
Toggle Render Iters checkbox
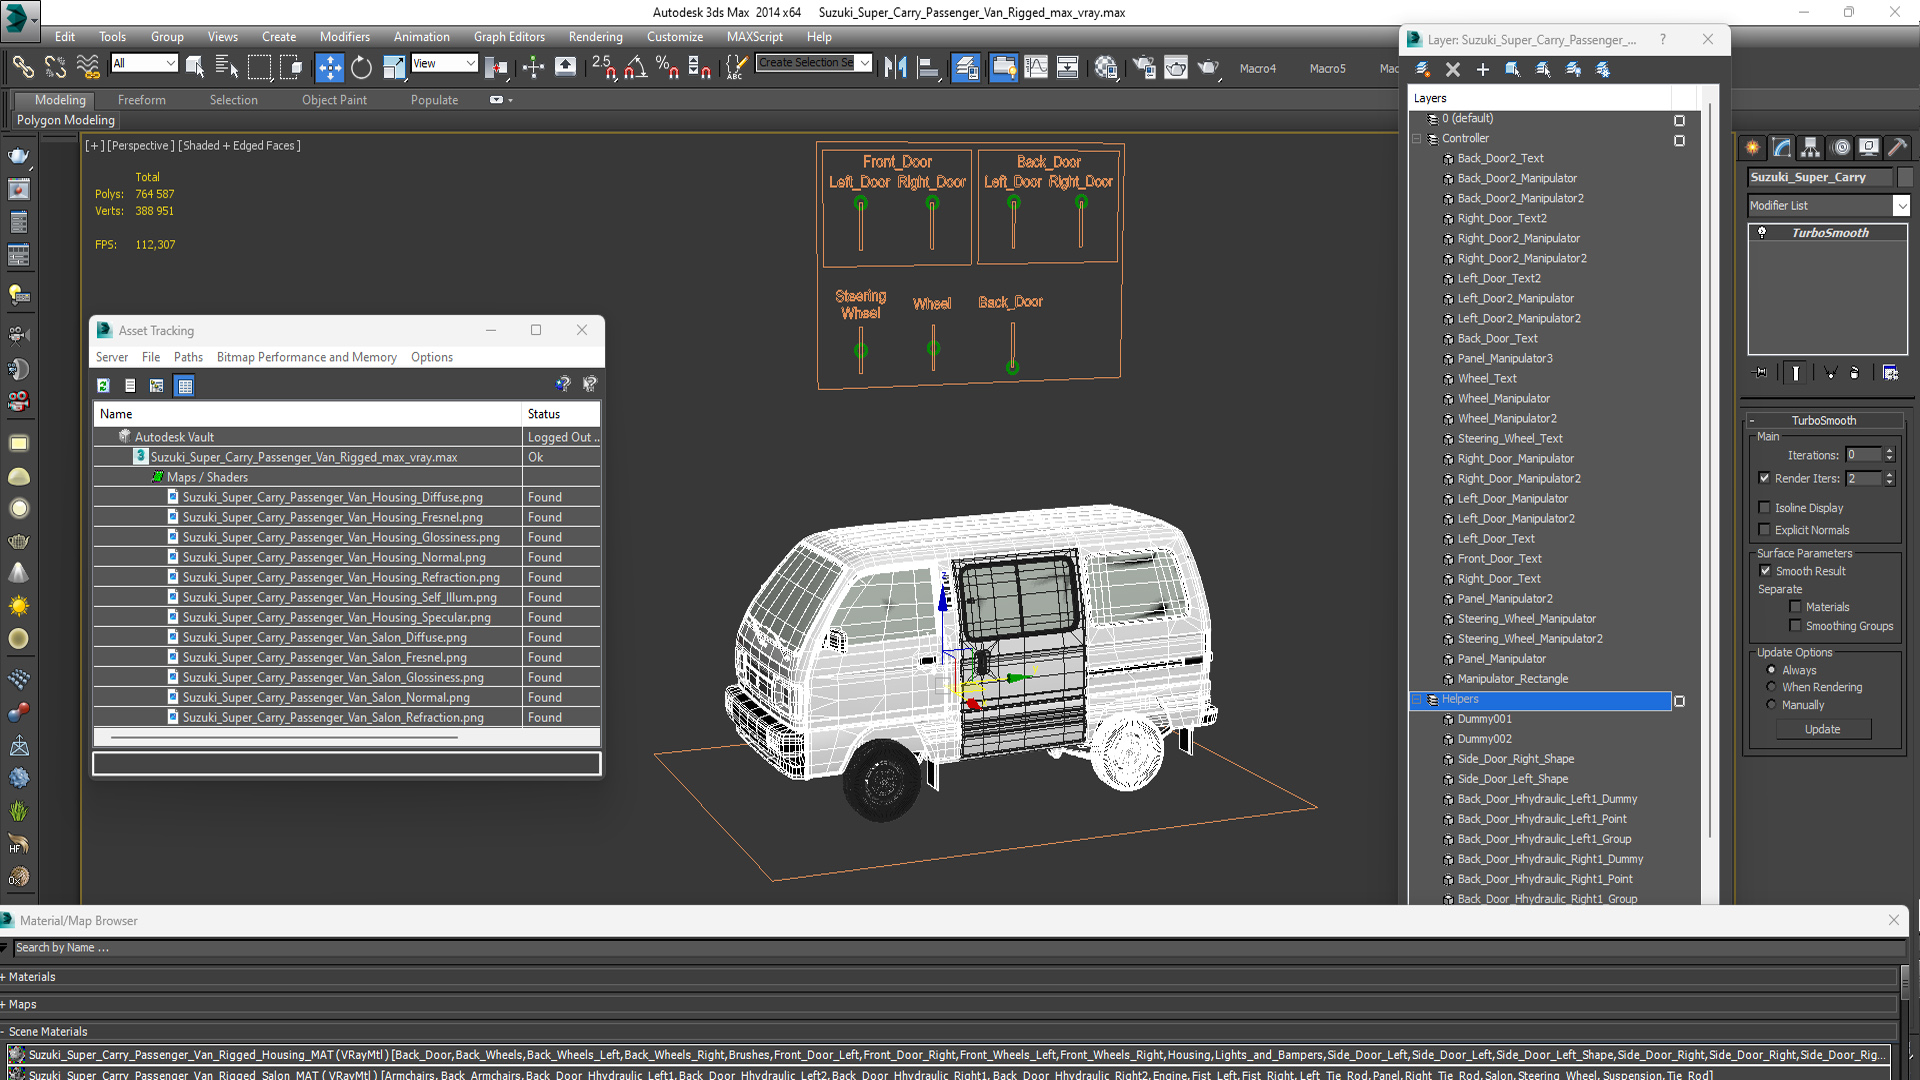tap(1765, 478)
